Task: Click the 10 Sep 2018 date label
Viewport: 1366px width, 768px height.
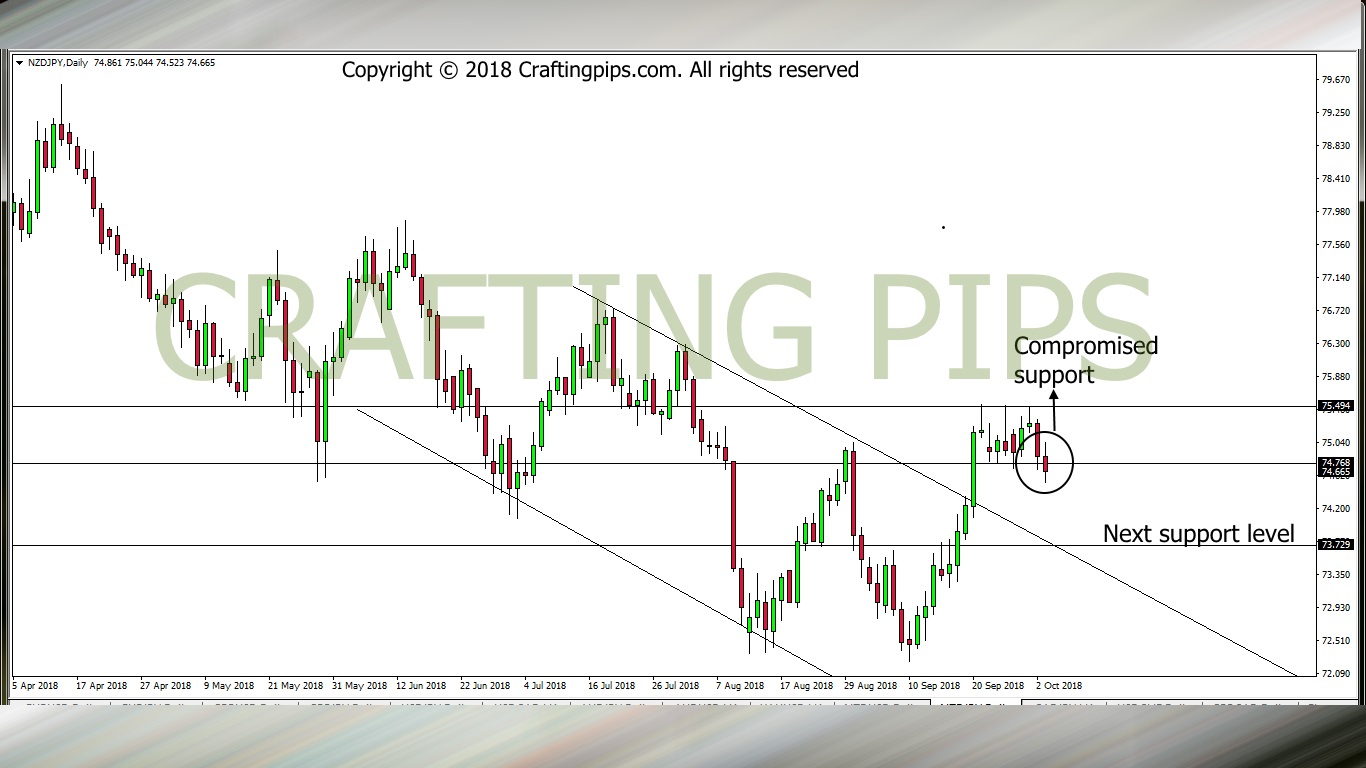Action: click(x=935, y=686)
